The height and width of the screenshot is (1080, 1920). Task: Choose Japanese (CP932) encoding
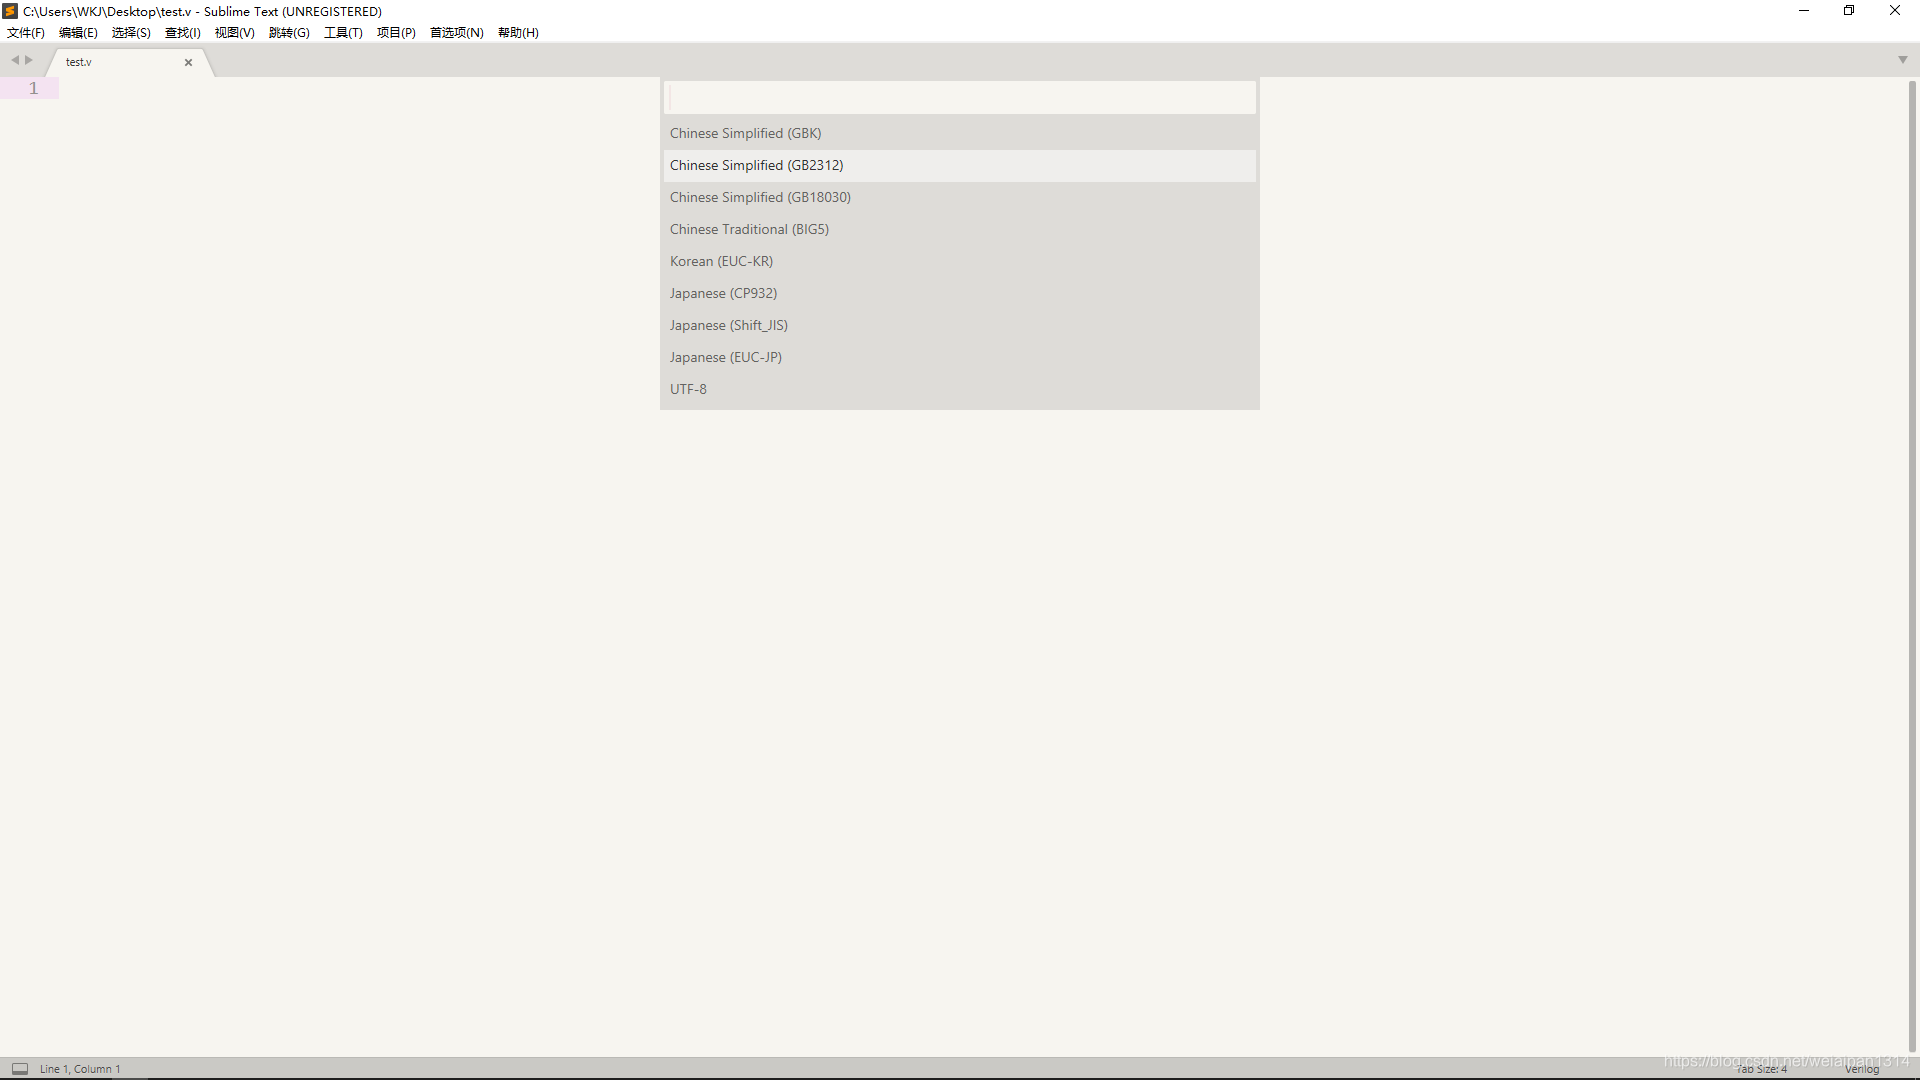[723, 293]
